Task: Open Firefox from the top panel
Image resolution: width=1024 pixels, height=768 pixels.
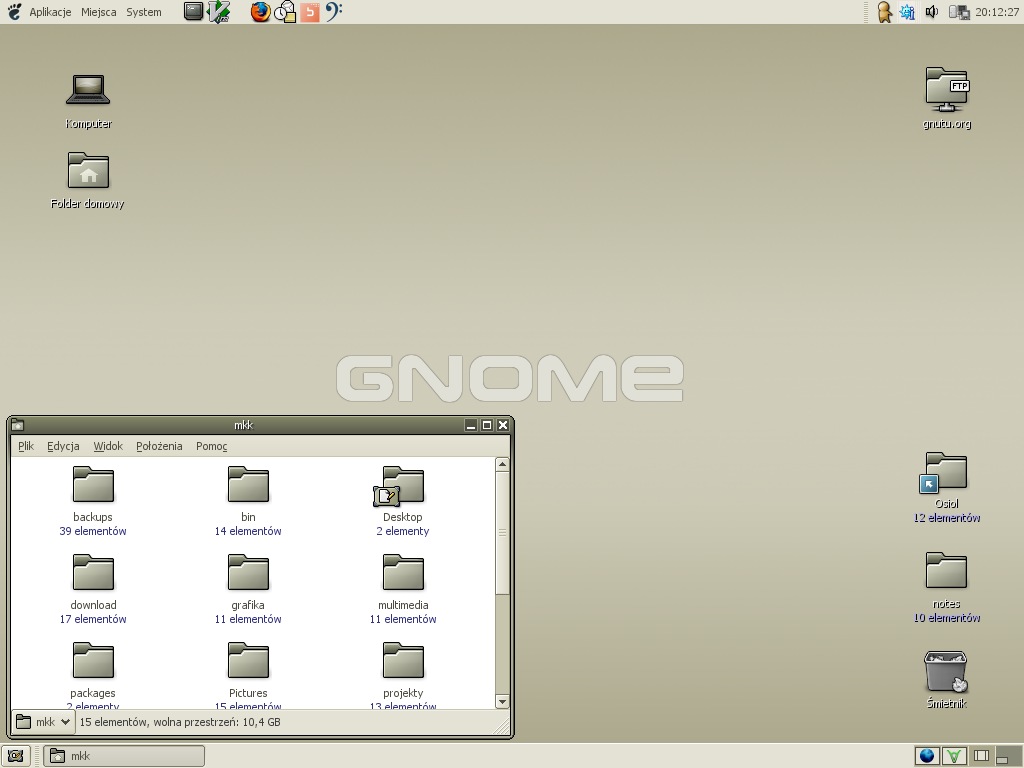Action: point(261,11)
